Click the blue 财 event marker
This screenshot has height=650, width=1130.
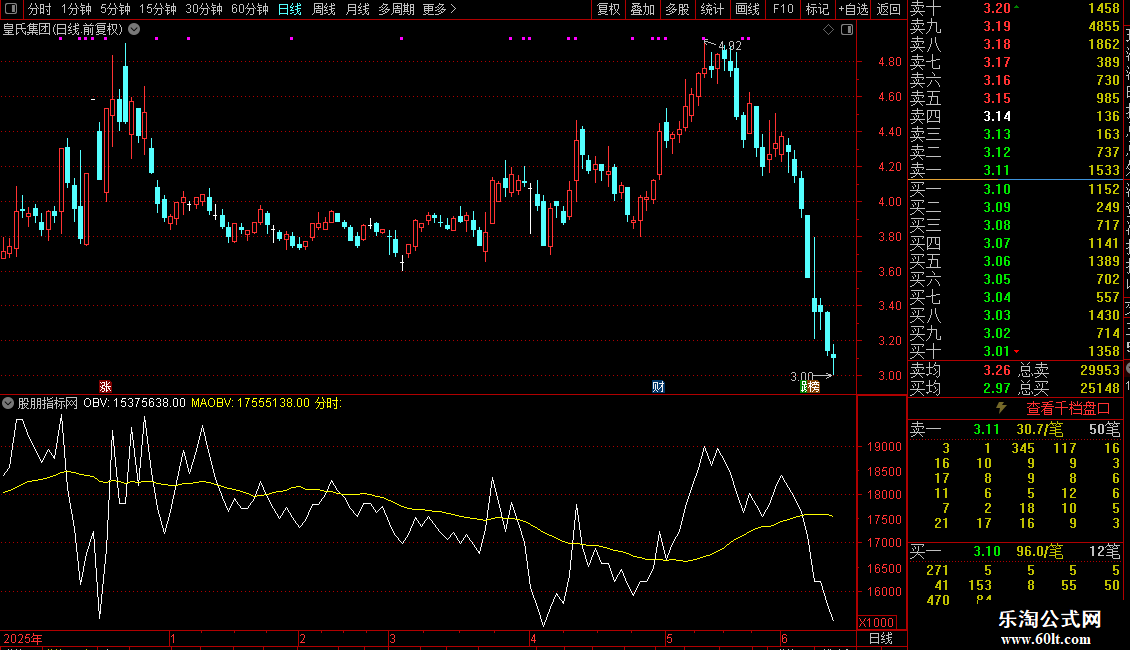click(x=658, y=387)
